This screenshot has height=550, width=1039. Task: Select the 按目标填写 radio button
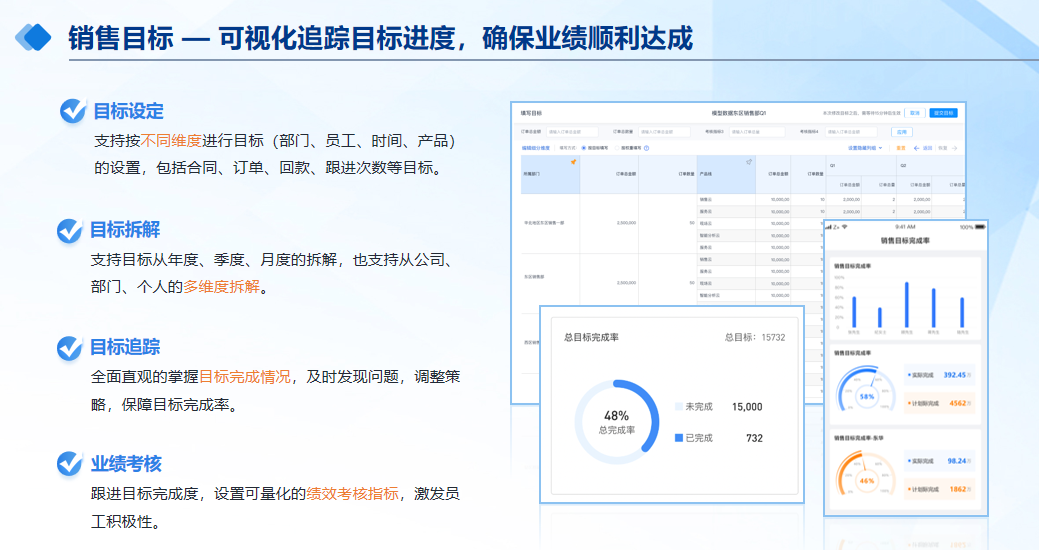tap(583, 148)
